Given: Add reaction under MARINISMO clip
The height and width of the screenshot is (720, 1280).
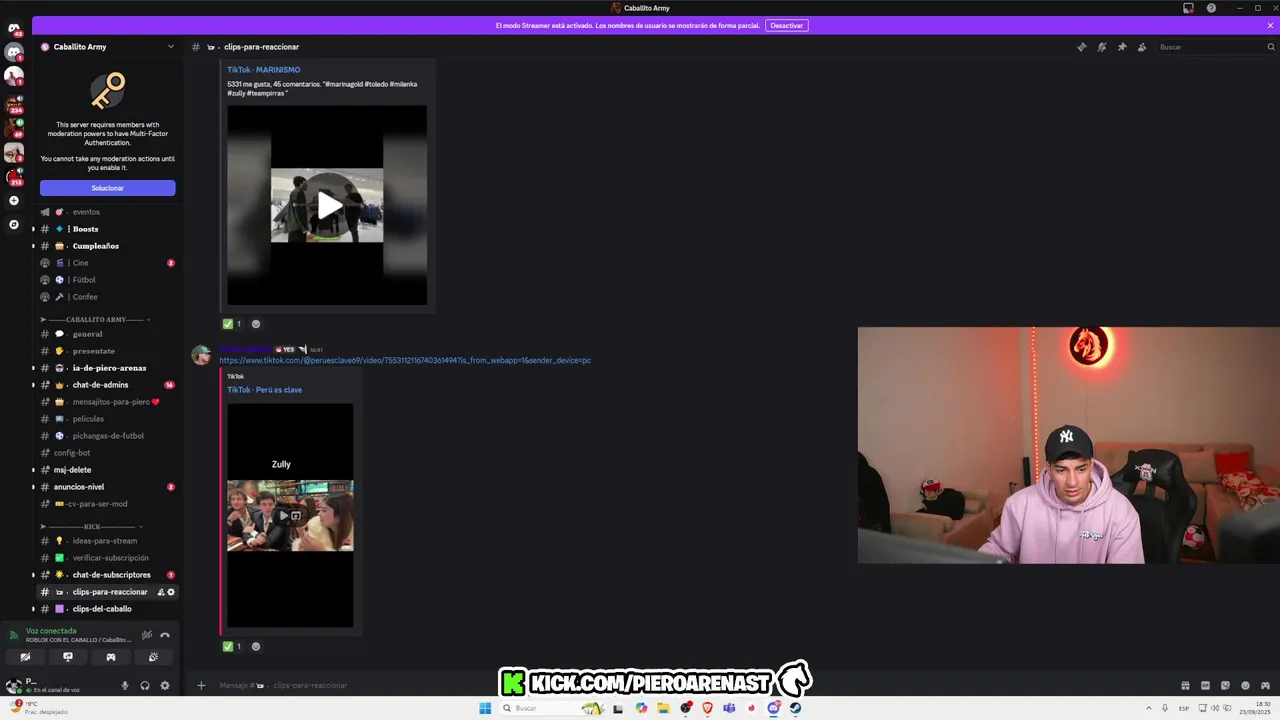Looking at the screenshot, I should click(256, 324).
